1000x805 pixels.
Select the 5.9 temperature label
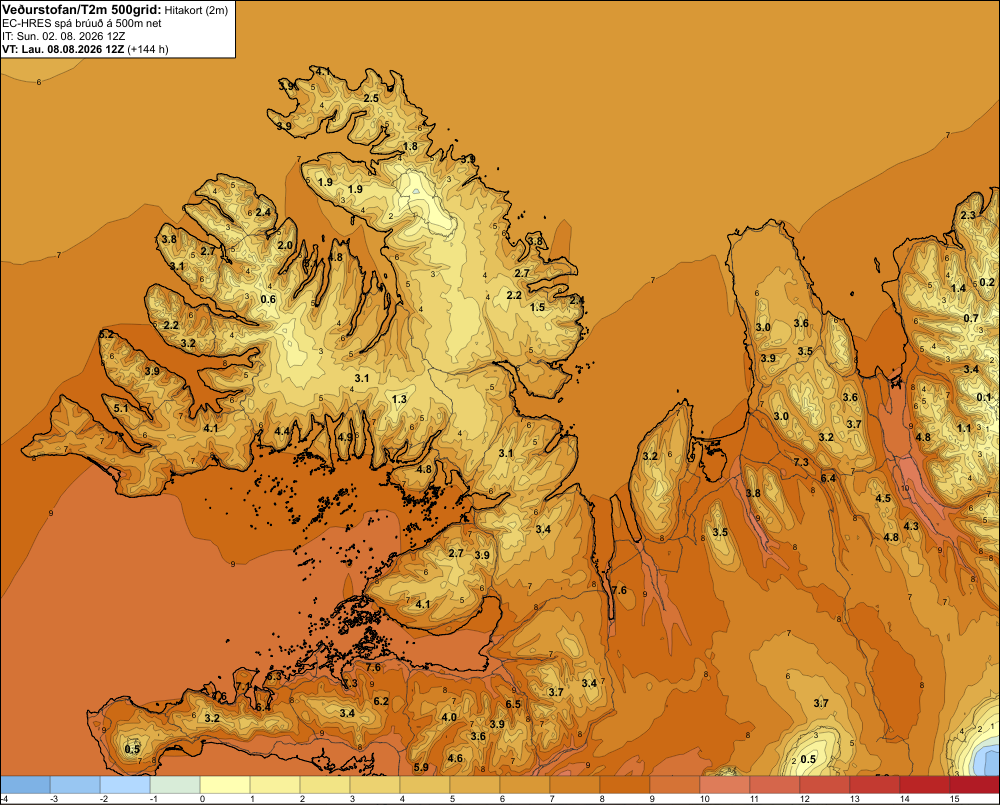coord(421,767)
